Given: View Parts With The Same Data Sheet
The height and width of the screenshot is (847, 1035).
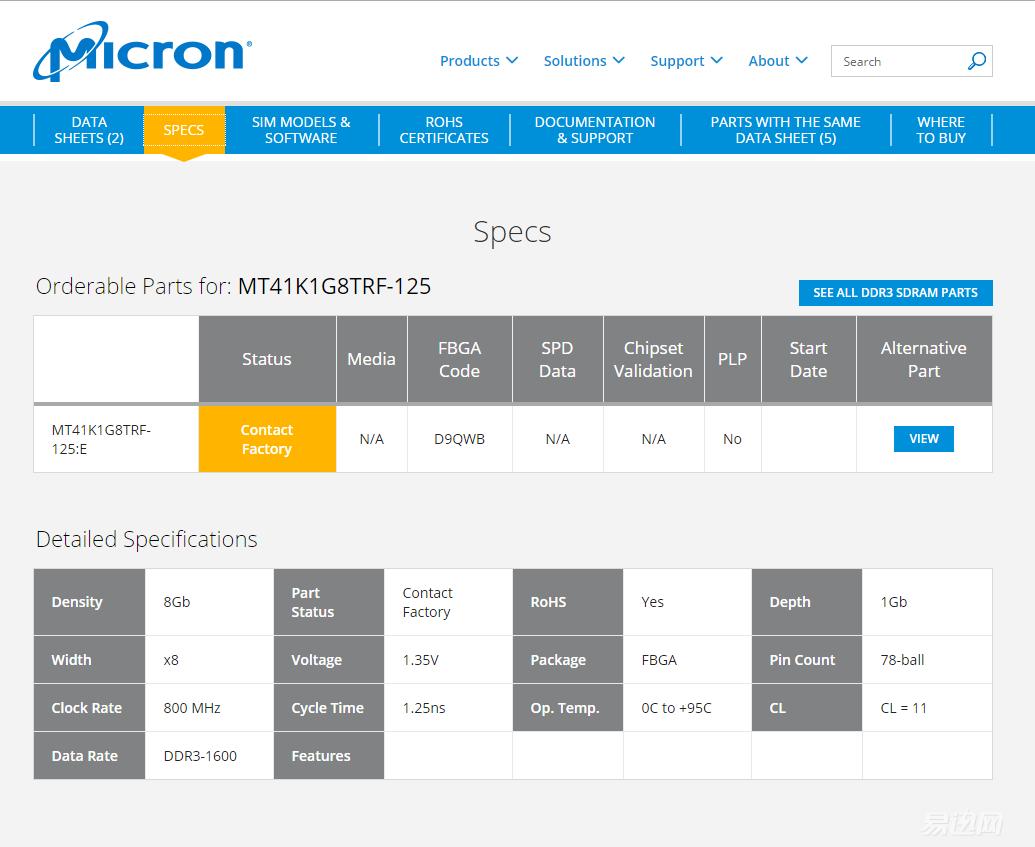Looking at the screenshot, I should (785, 130).
